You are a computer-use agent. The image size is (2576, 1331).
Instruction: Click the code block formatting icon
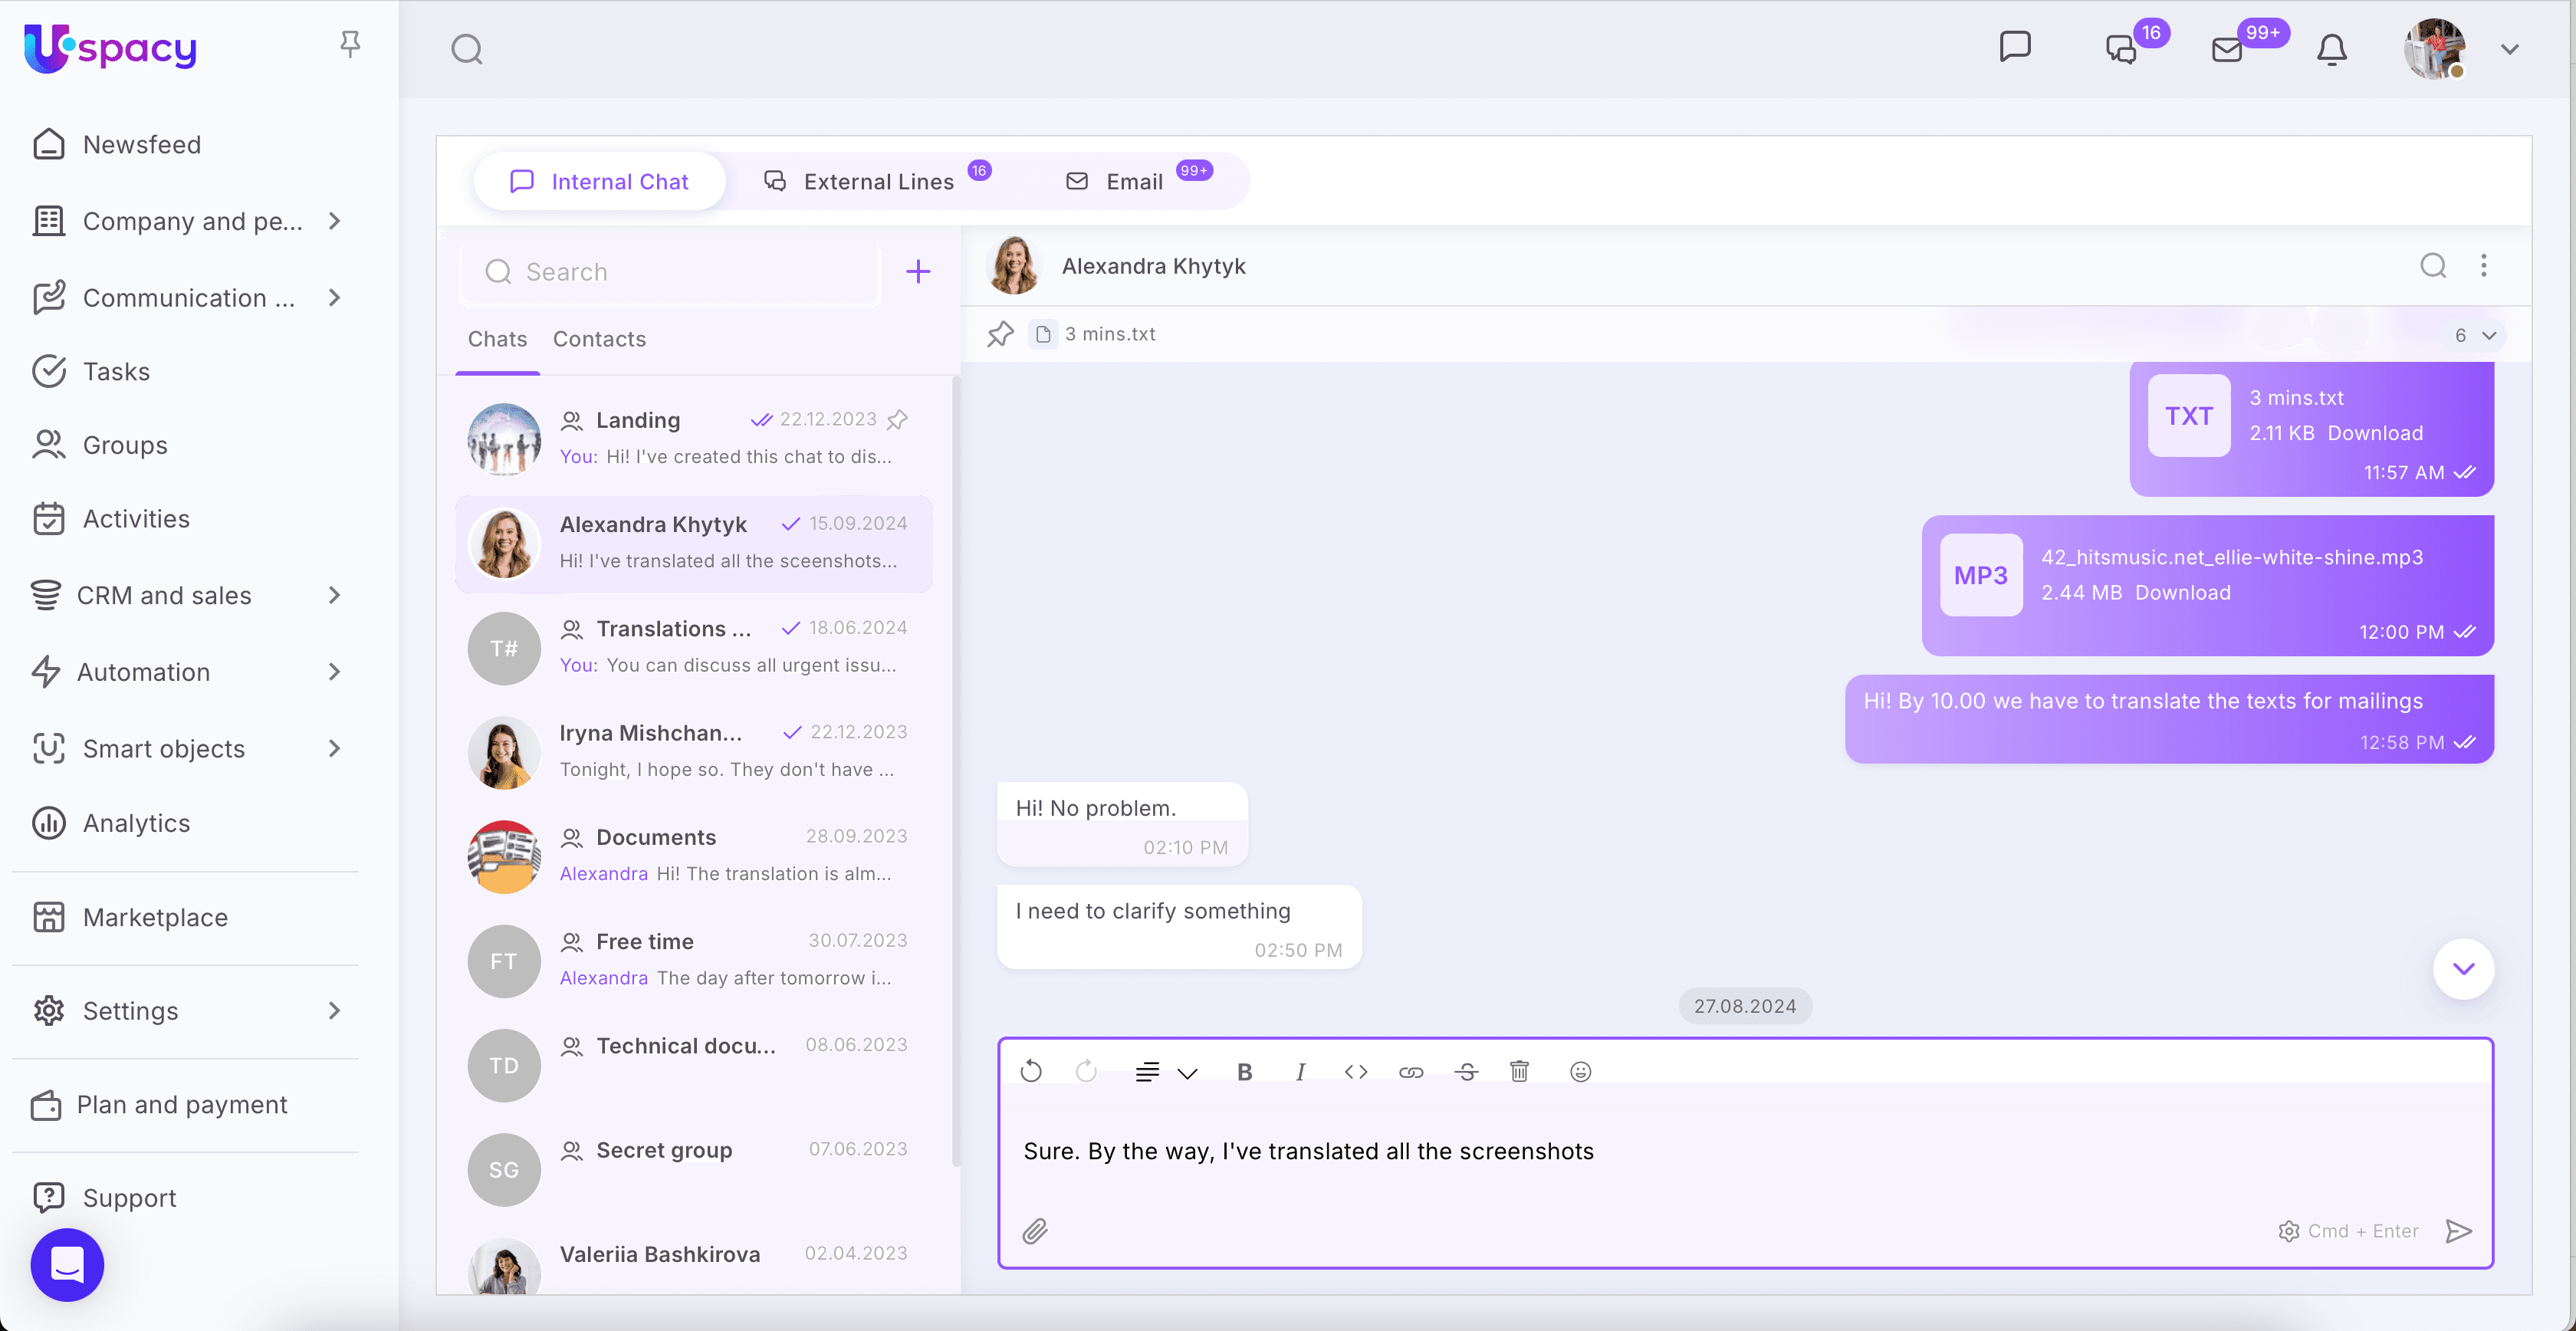tap(1356, 1072)
